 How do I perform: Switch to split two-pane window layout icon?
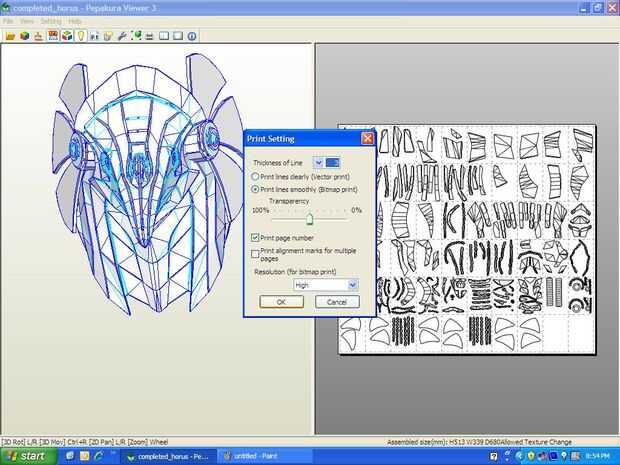click(164, 36)
